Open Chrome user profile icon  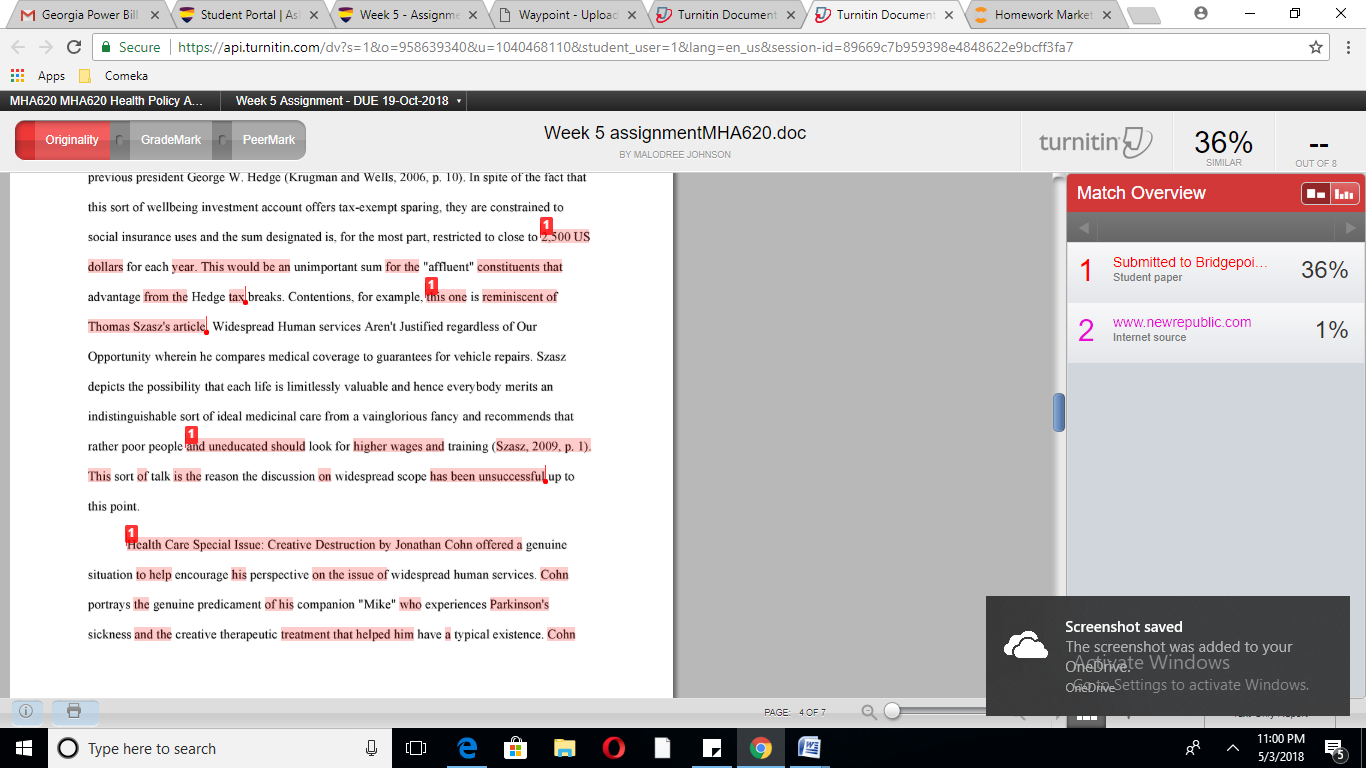pyautogui.click(x=1201, y=14)
